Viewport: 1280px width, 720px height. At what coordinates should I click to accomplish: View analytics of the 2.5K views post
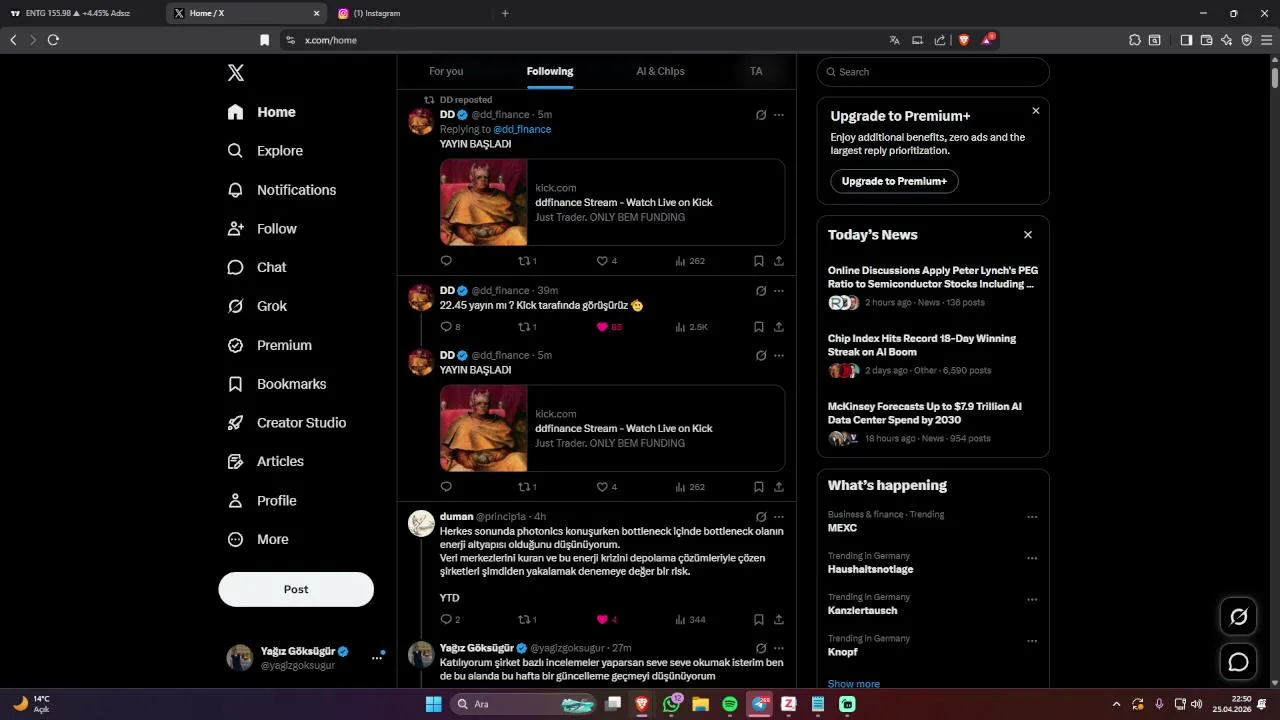click(691, 327)
